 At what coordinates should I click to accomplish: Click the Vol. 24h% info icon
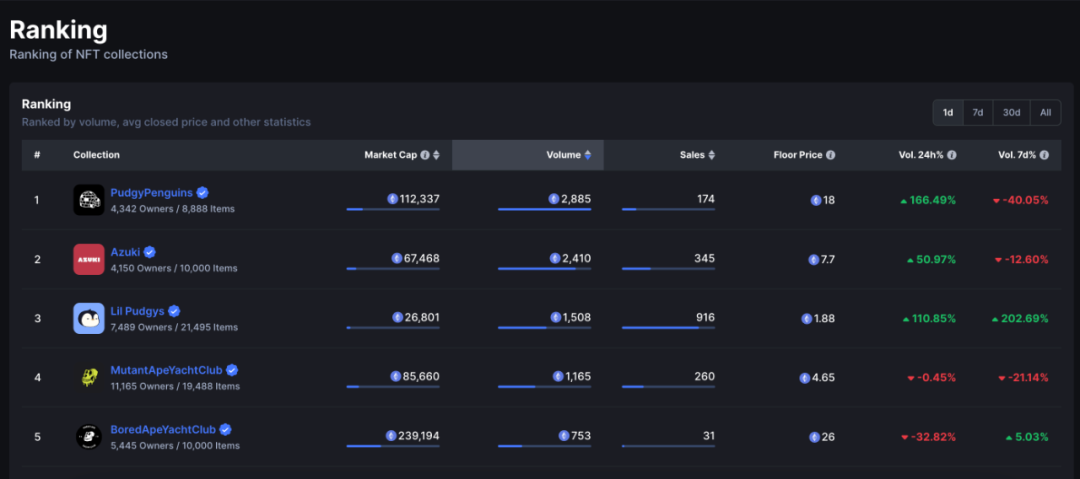click(x=951, y=155)
